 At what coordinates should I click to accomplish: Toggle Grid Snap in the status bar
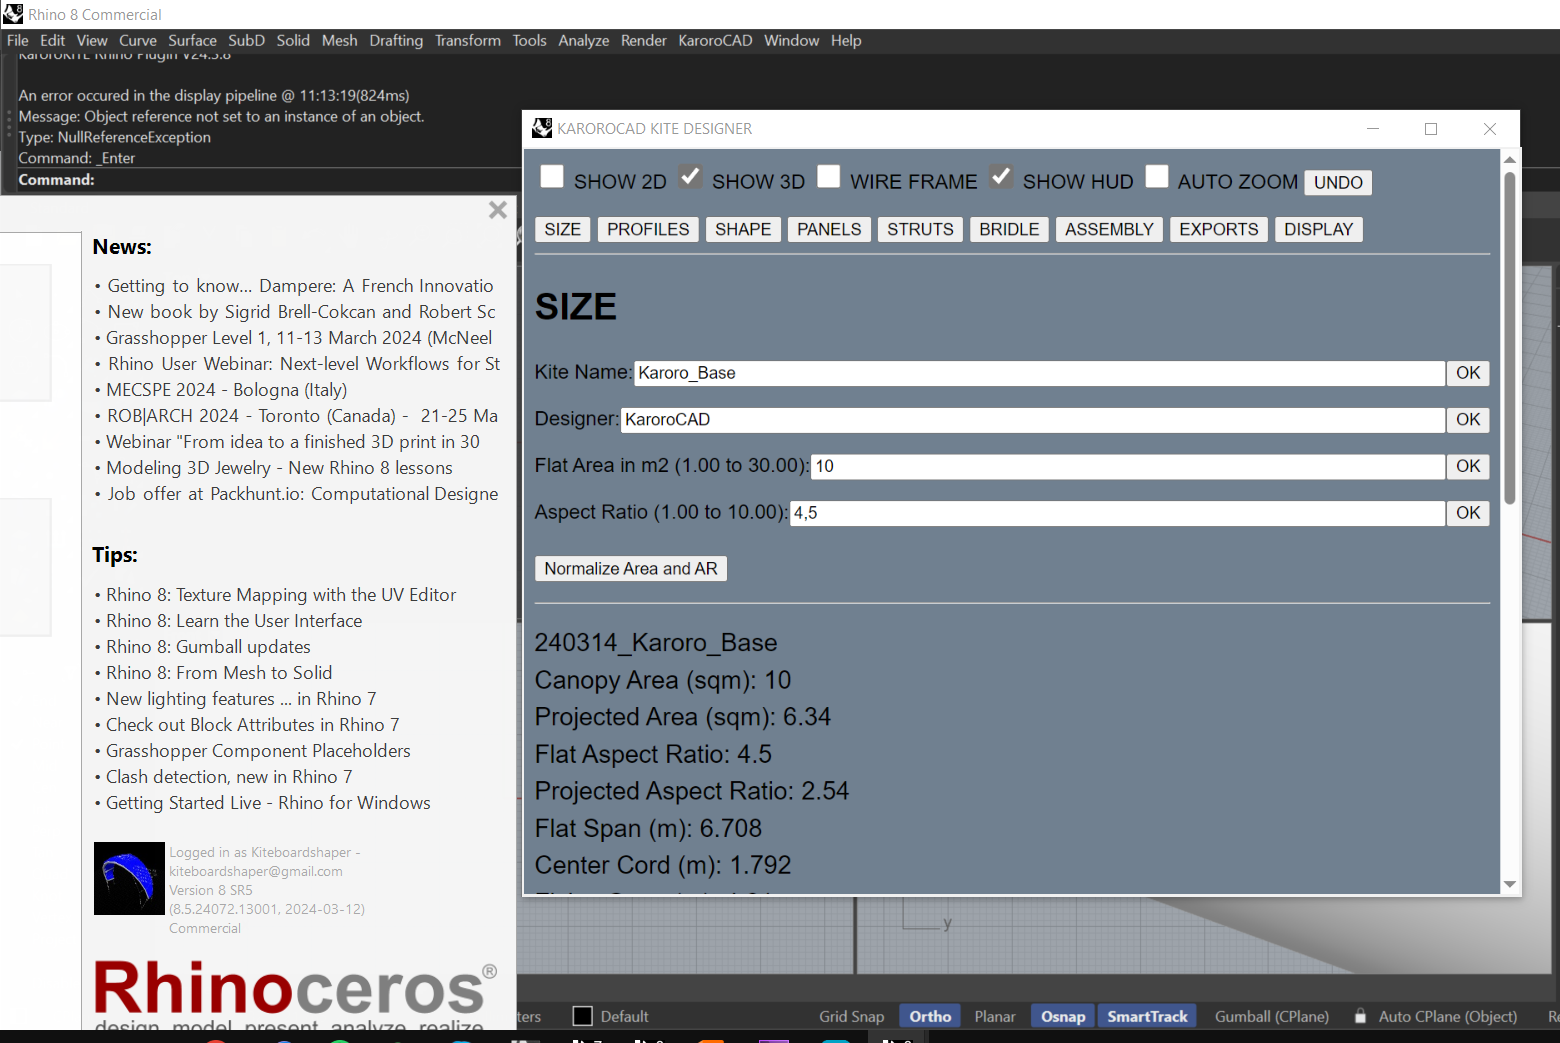click(852, 1016)
